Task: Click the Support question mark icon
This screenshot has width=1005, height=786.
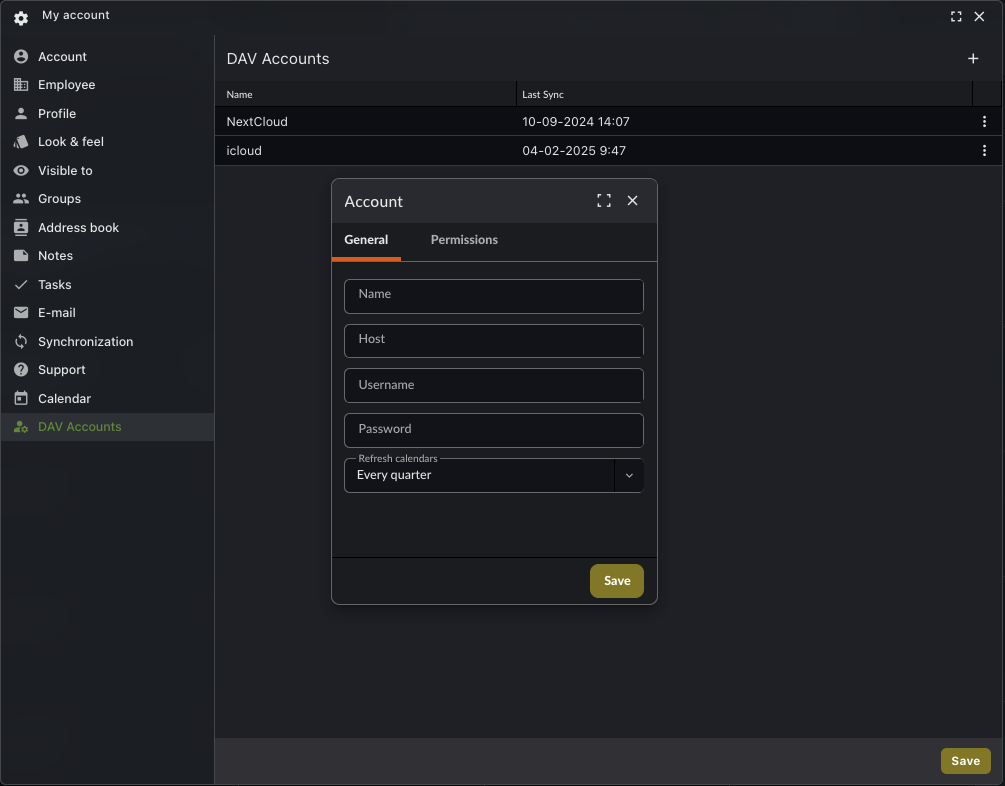Action: pos(21,370)
